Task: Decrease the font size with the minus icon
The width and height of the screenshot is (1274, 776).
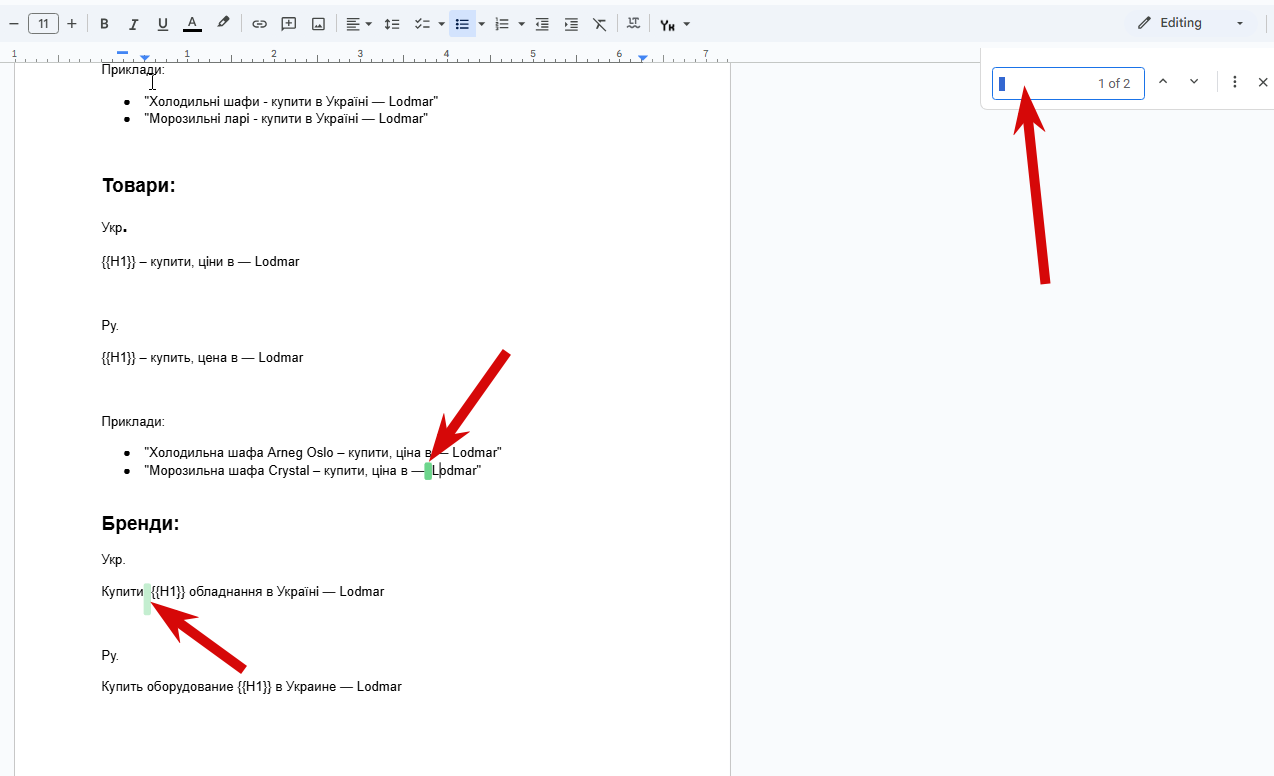Action: point(14,23)
